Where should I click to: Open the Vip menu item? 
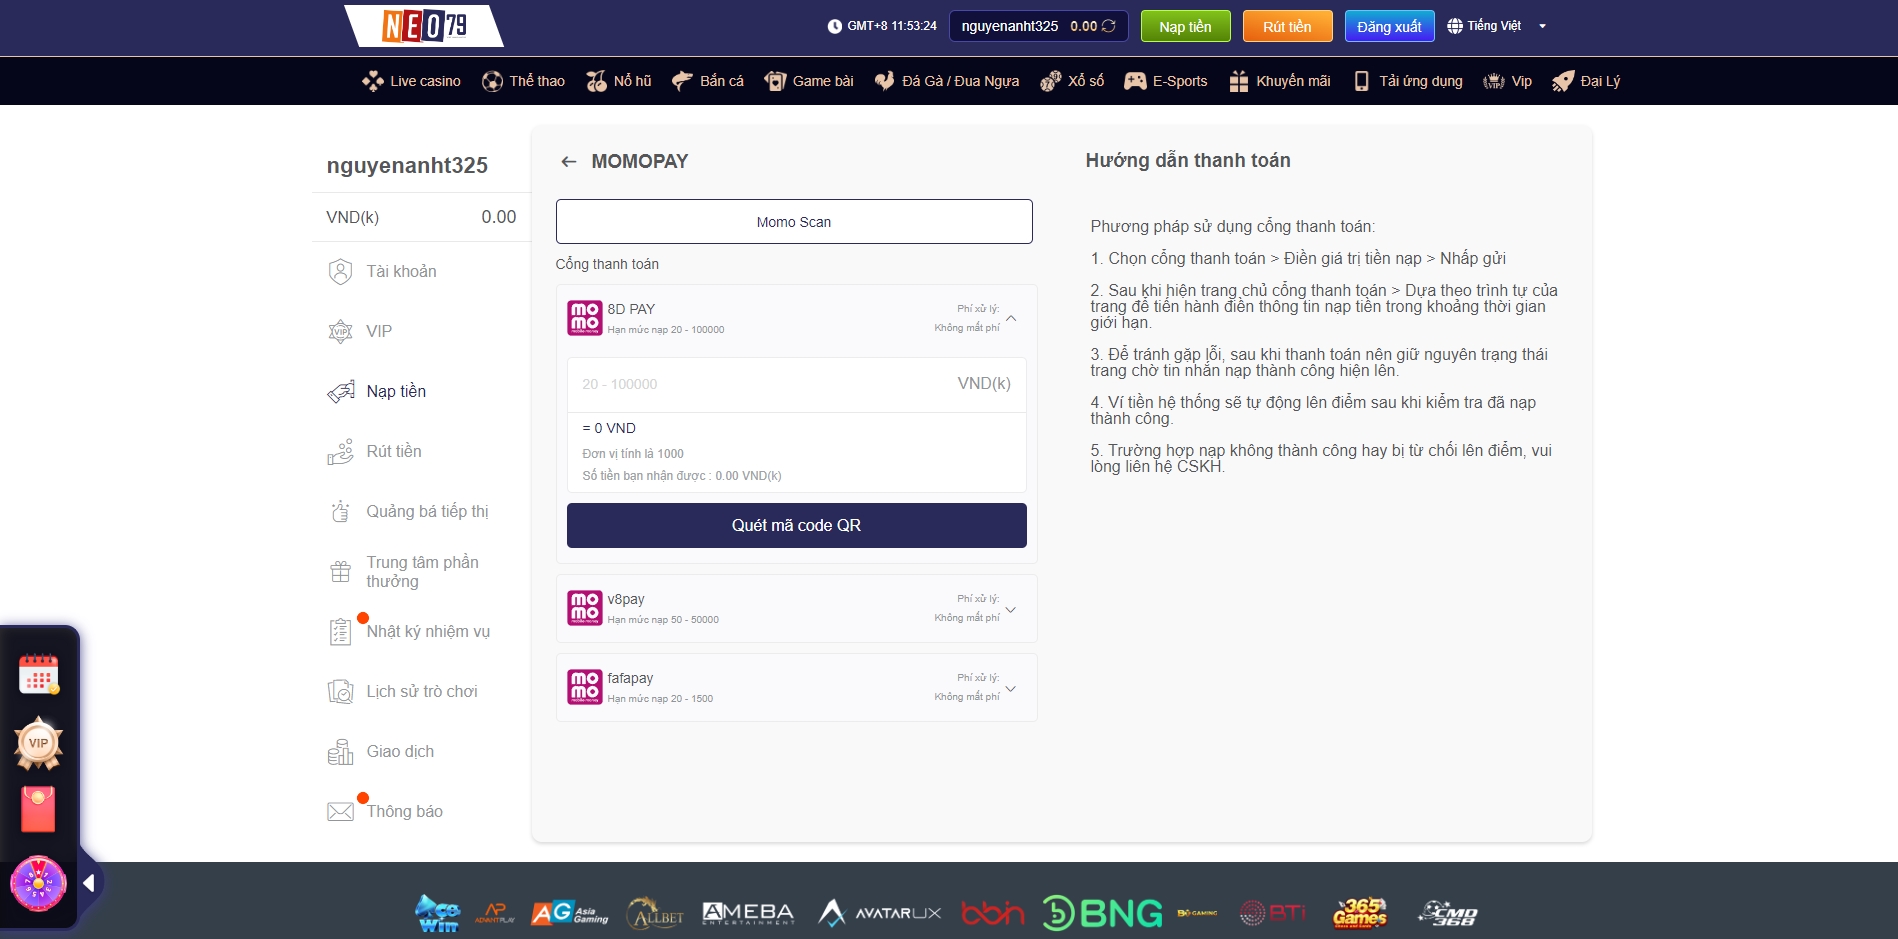click(x=1508, y=81)
